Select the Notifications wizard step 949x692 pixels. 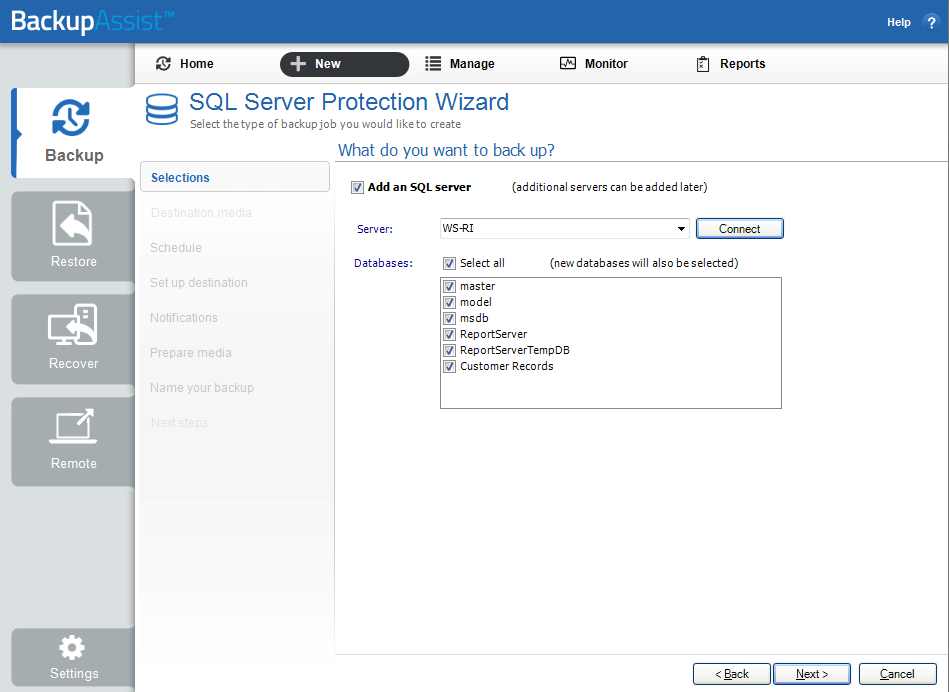183,318
